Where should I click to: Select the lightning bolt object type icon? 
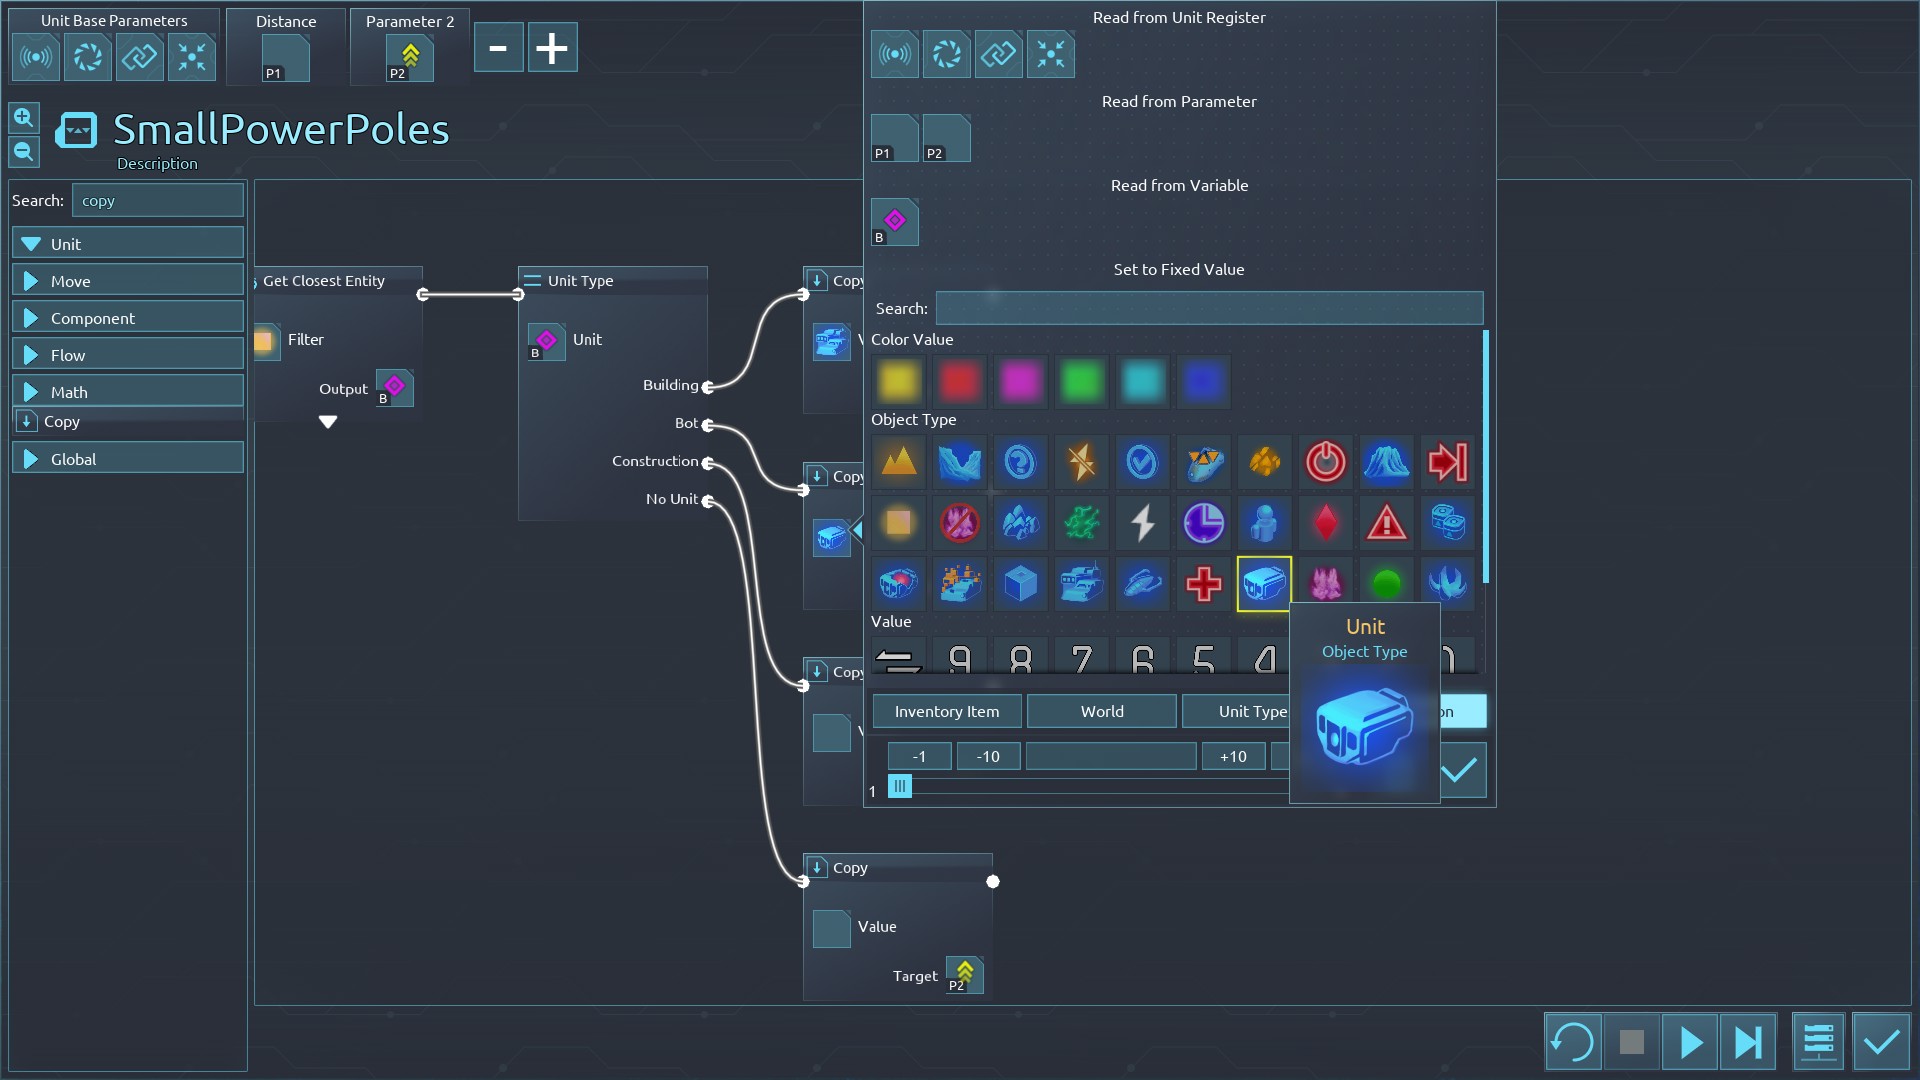pos(1142,522)
